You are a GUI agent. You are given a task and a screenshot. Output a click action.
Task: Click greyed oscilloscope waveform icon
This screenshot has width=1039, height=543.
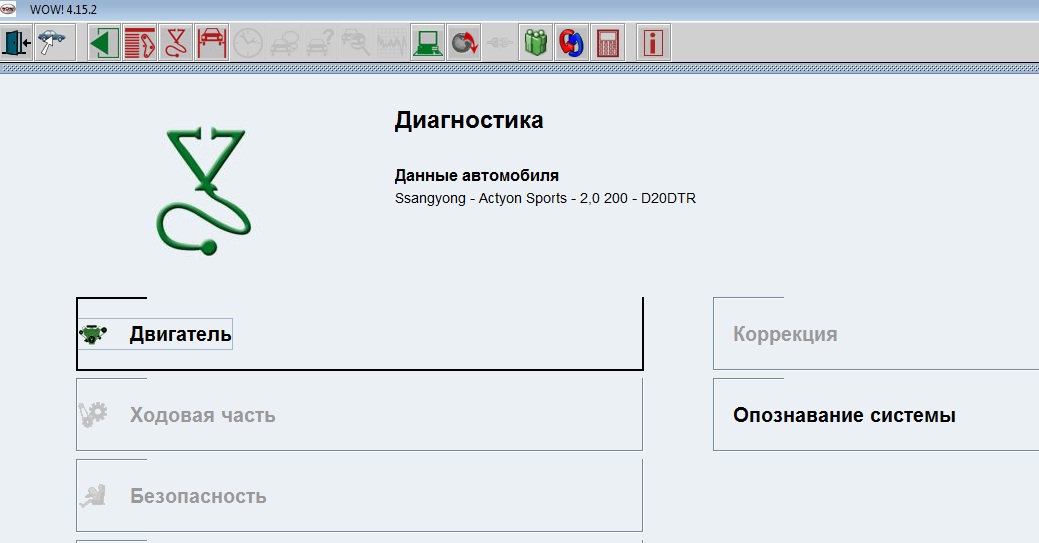[x=391, y=43]
